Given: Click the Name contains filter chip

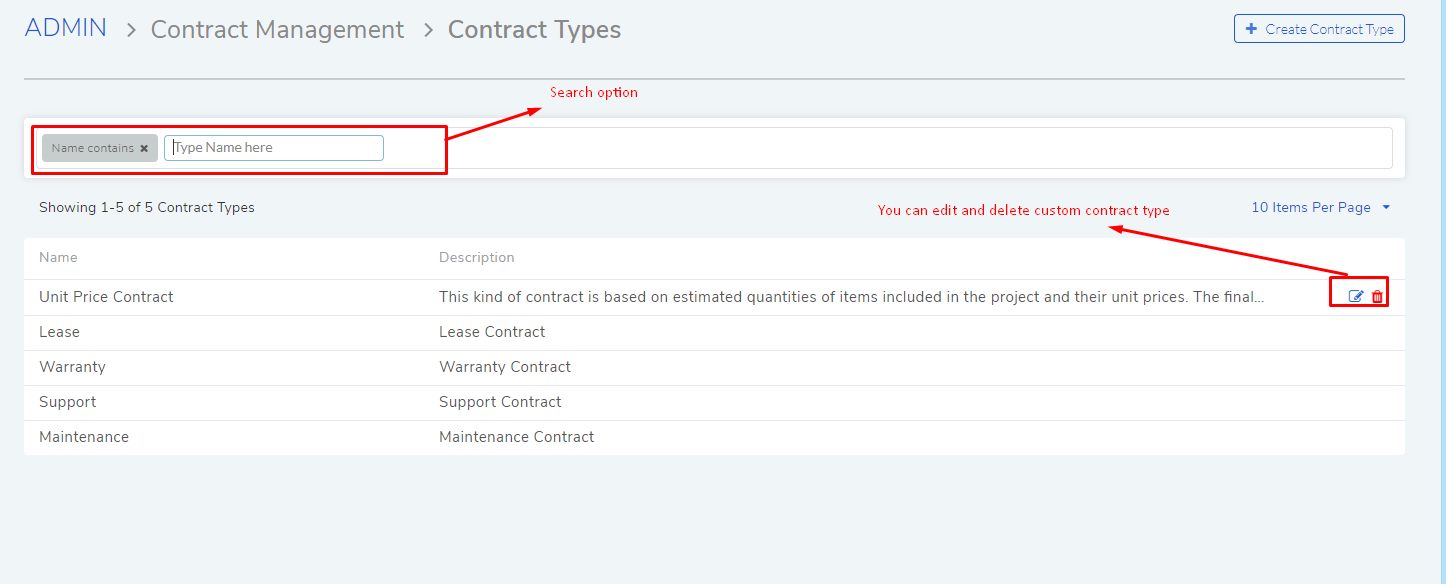Looking at the screenshot, I should 100,148.
